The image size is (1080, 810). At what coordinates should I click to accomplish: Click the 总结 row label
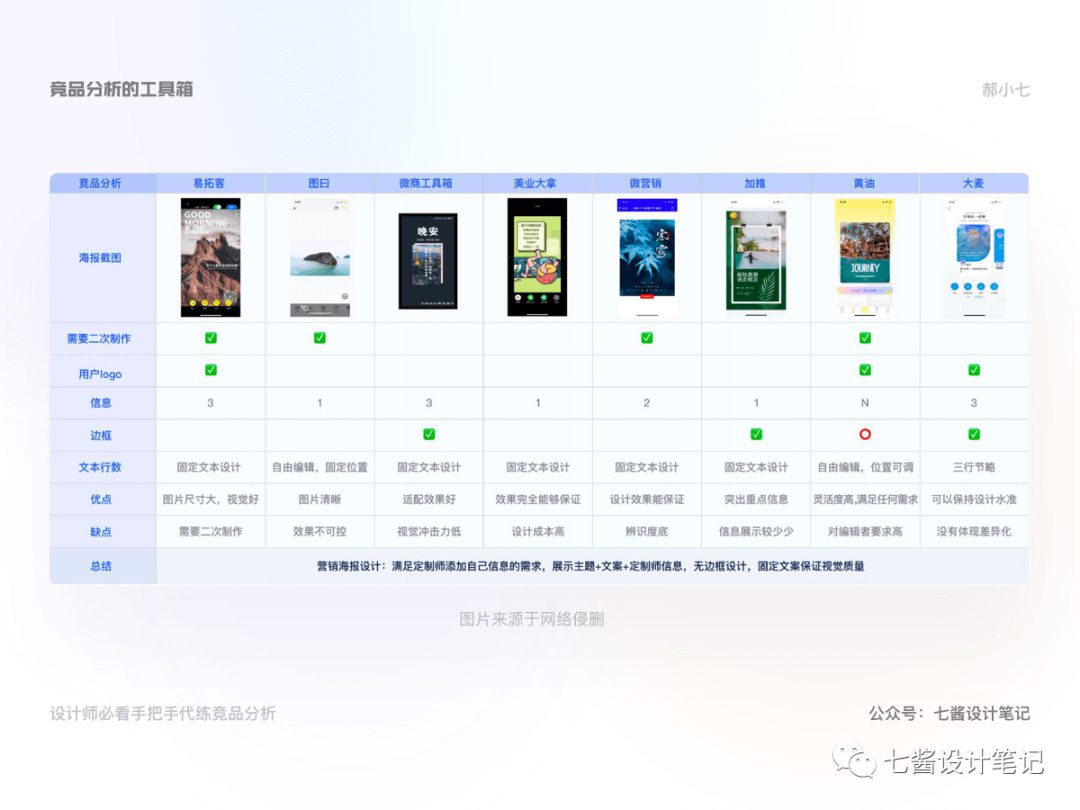(x=101, y=566)
